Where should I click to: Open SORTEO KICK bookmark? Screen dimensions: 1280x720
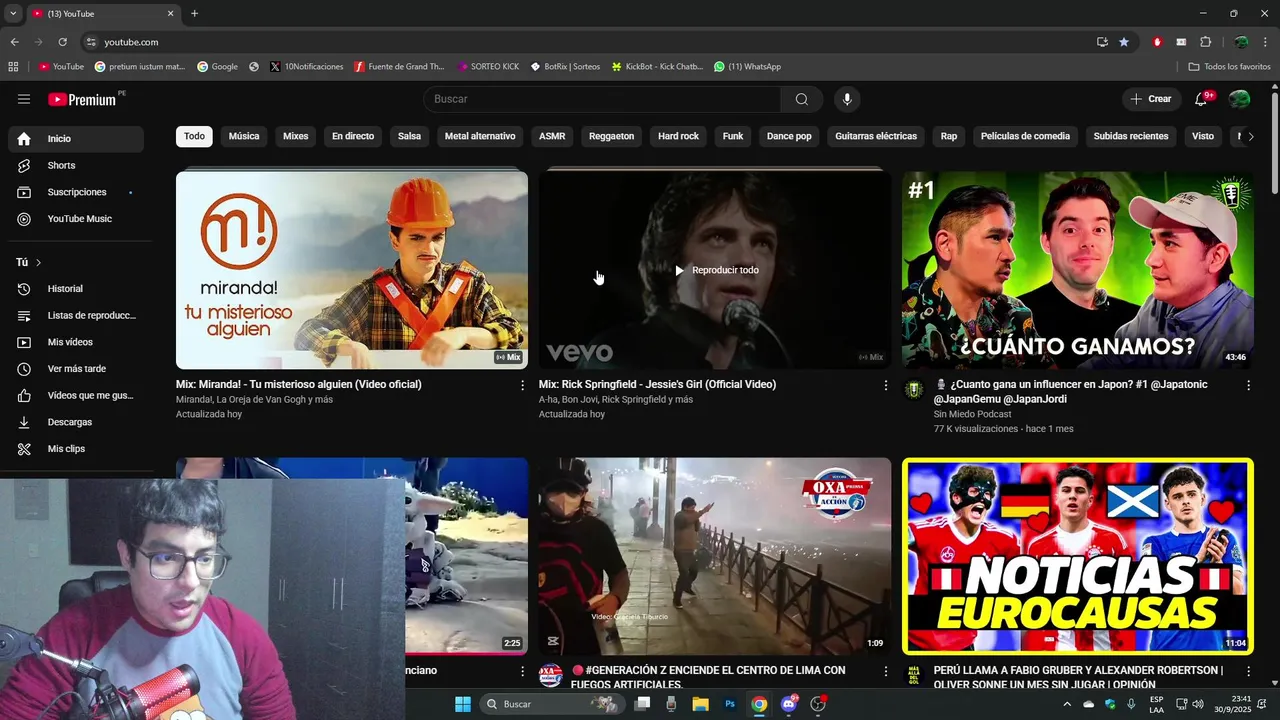(x=488, y=67)
